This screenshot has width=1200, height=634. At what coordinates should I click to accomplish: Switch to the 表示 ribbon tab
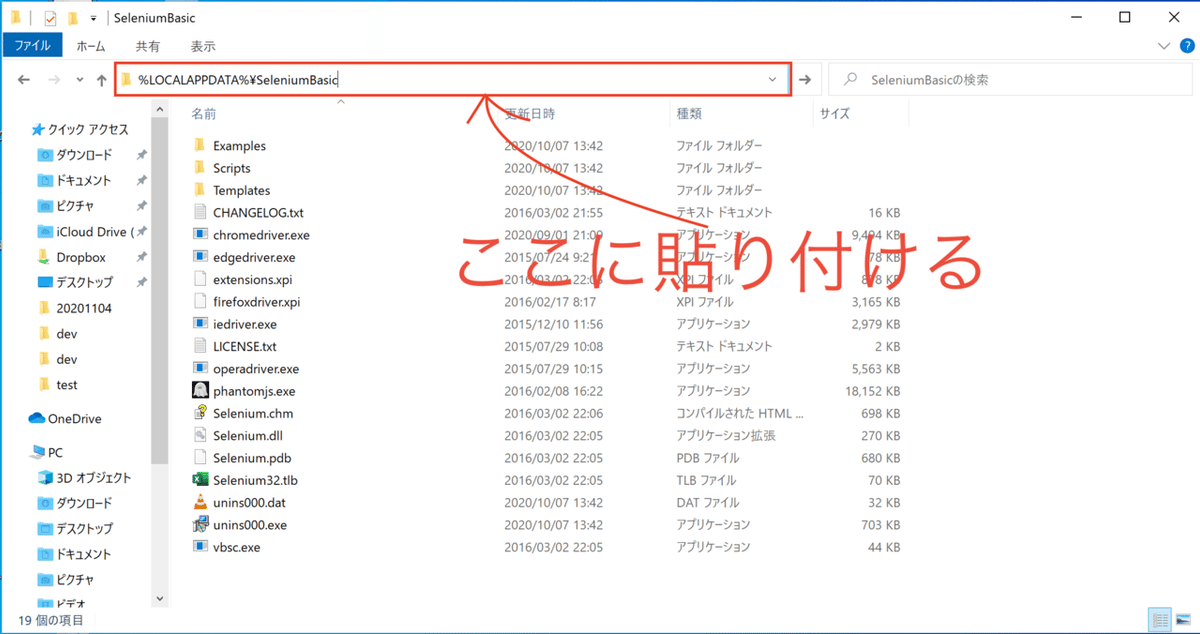click(x=203, y=46)
